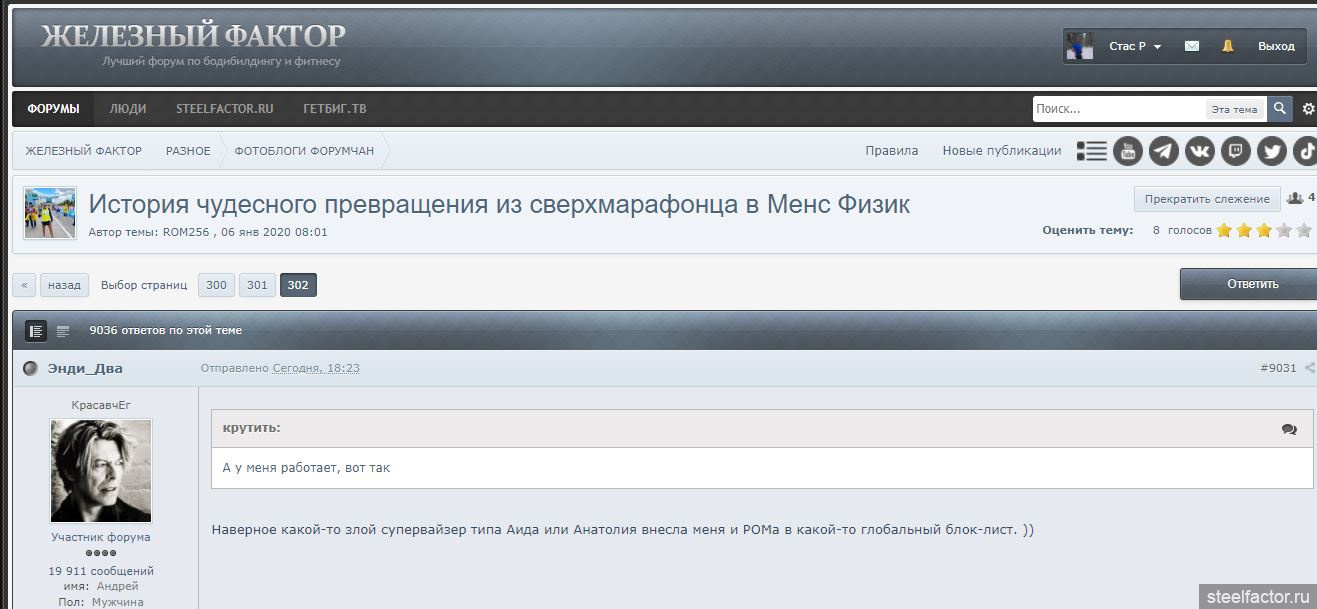Switch to standard post view mode
The height and width of the screenshot is (609, 1317).
pyautogui.click(x=36, y=331)
